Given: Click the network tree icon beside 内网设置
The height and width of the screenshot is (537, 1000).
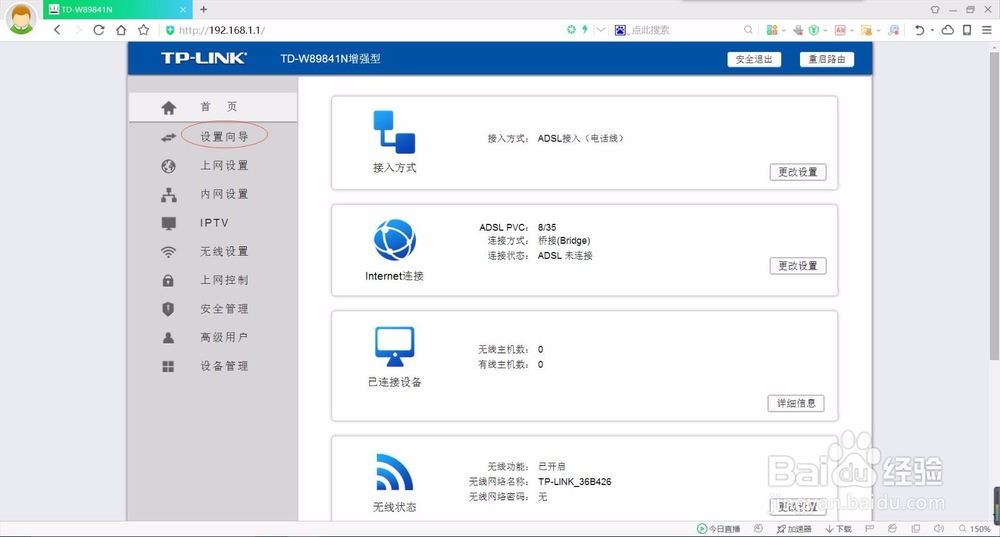Looking at the screenshot, I should [168, 195].
